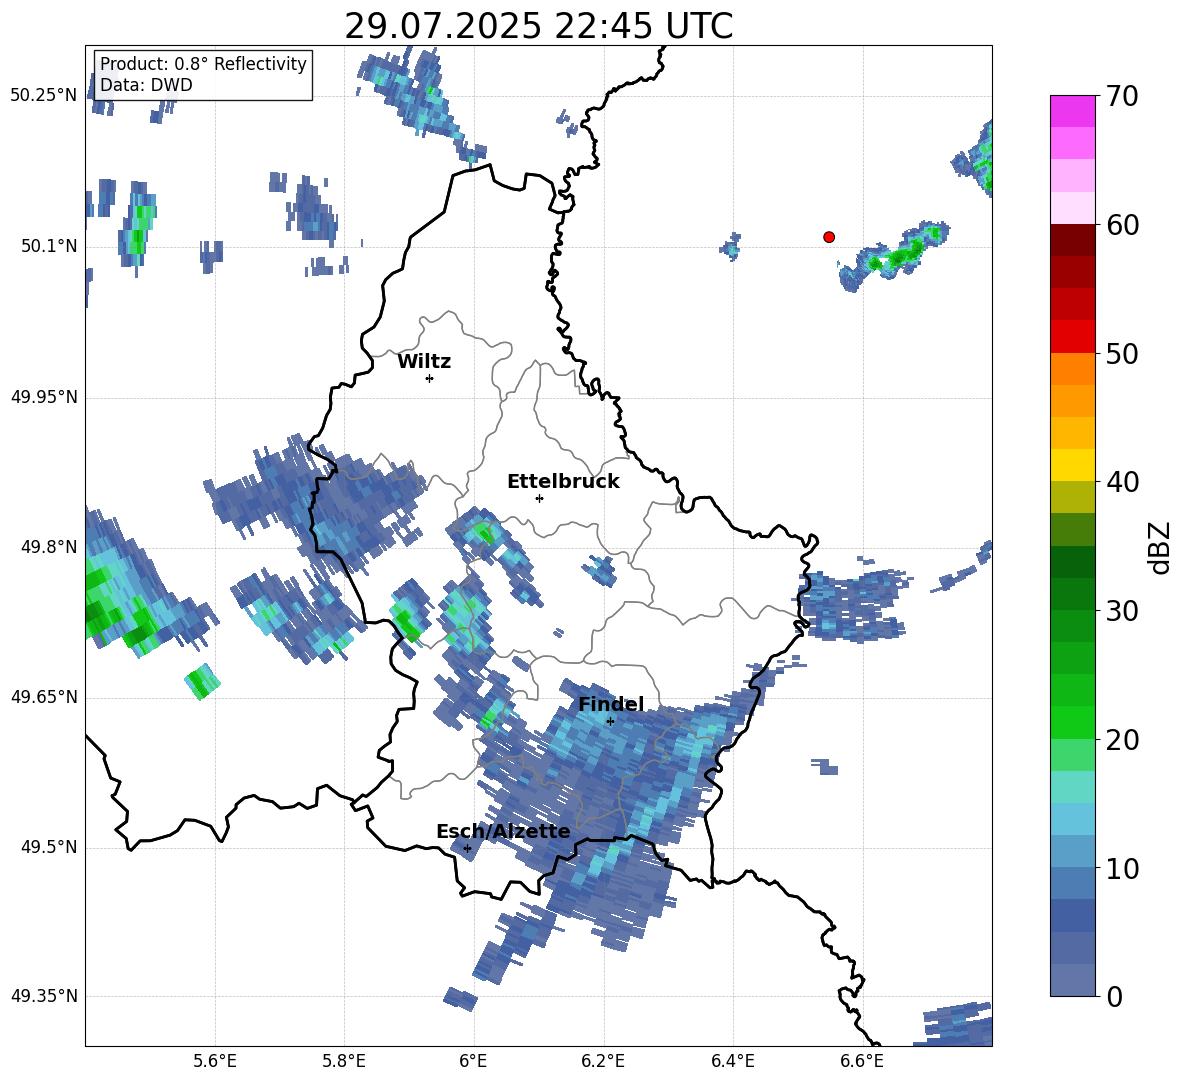Click the 5.6°E longitude label

pos(214,1061)
